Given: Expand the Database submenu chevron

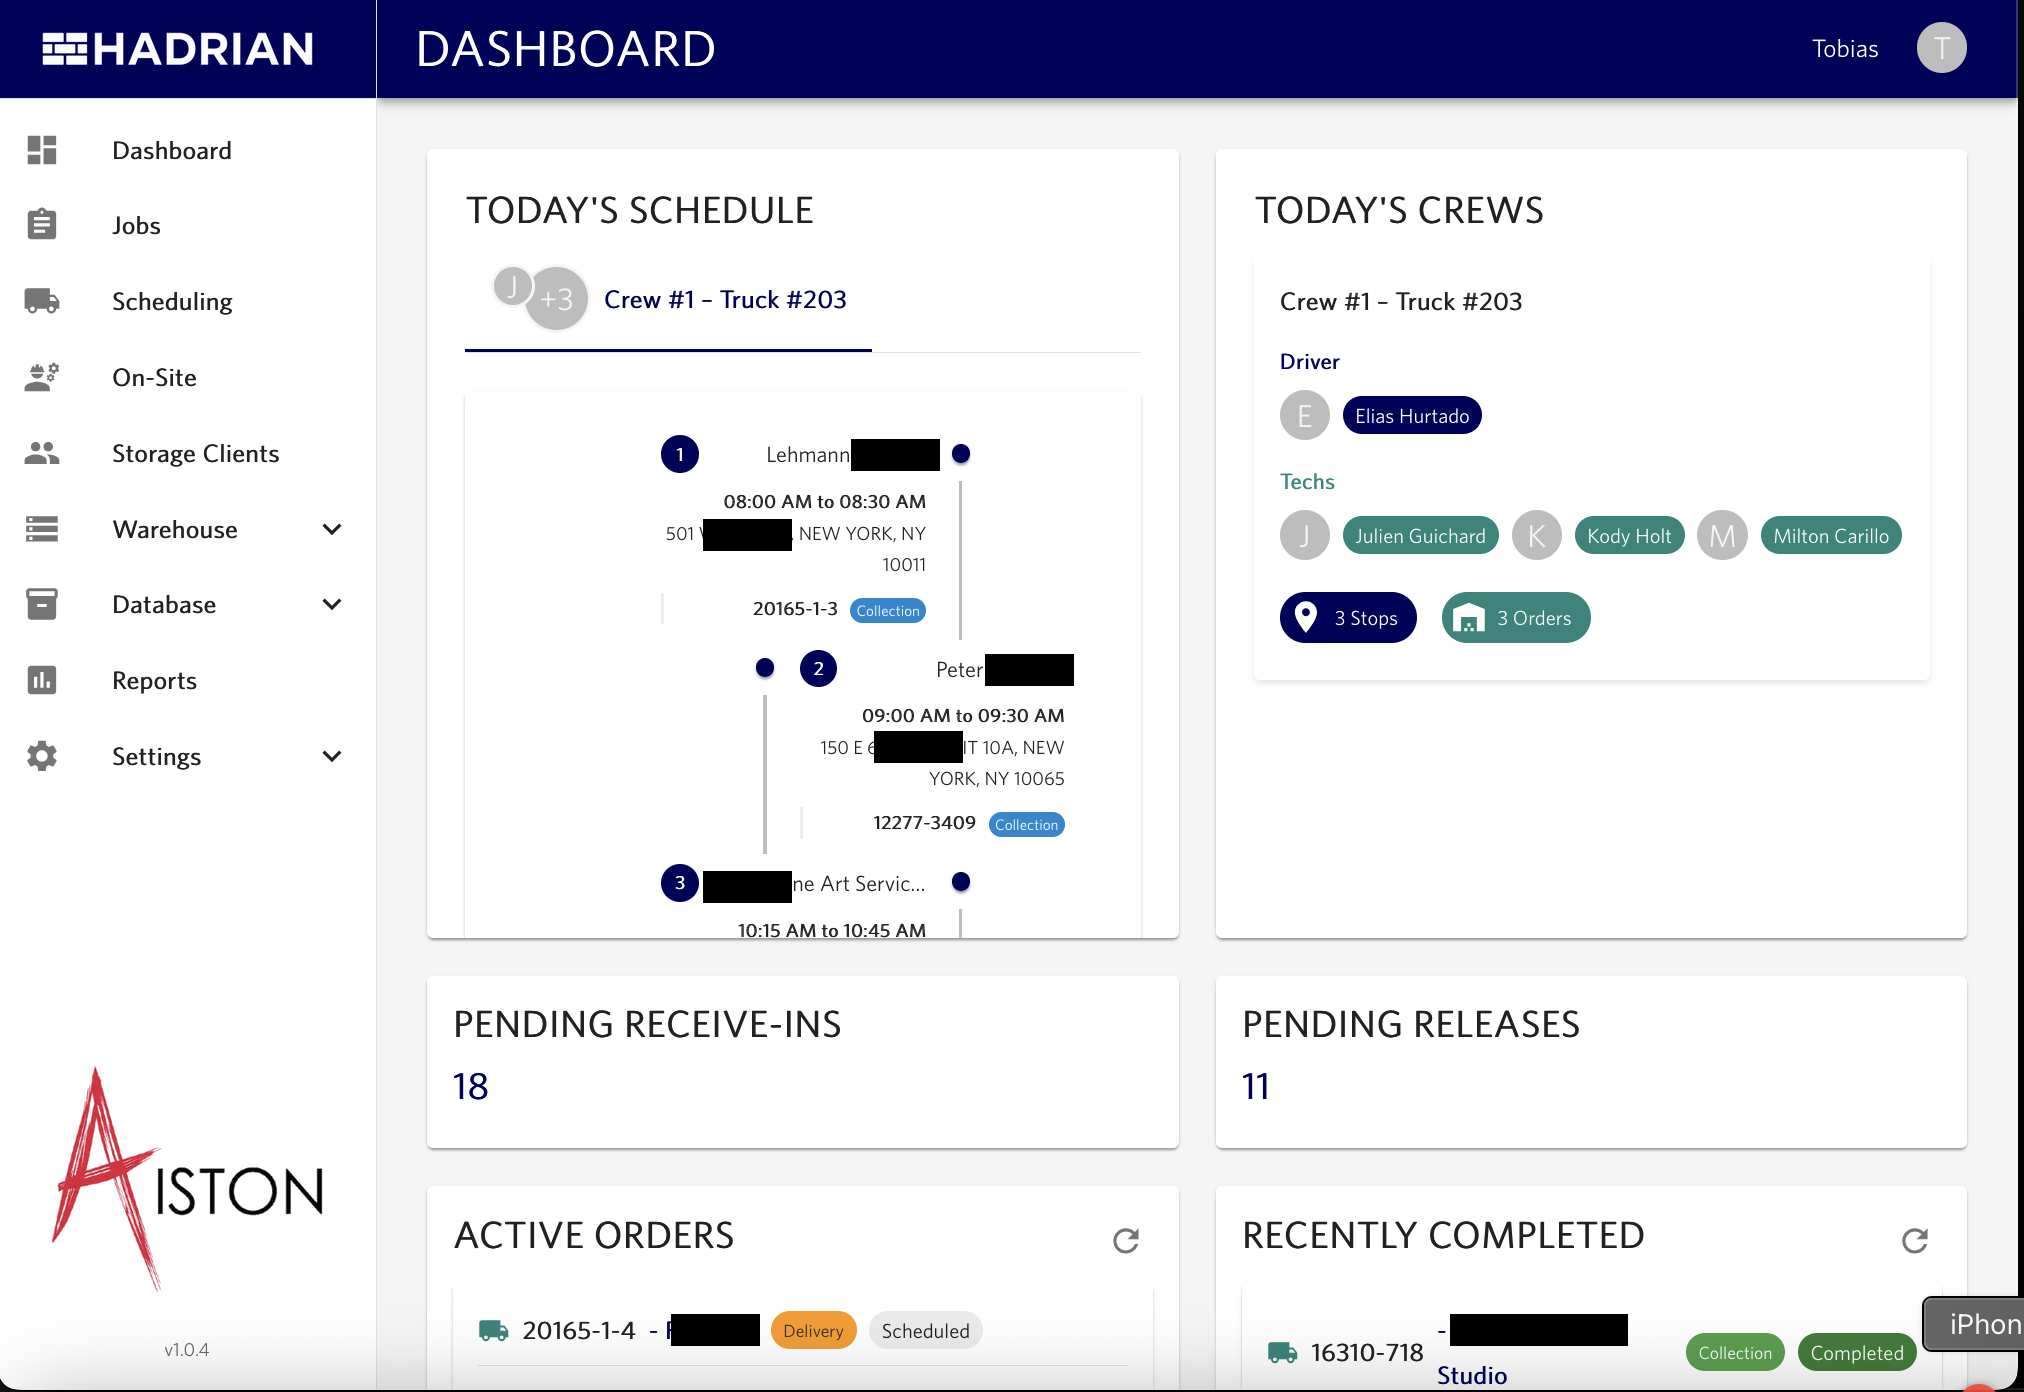Looking at the screenshot, I should click(x=332, y=604).
